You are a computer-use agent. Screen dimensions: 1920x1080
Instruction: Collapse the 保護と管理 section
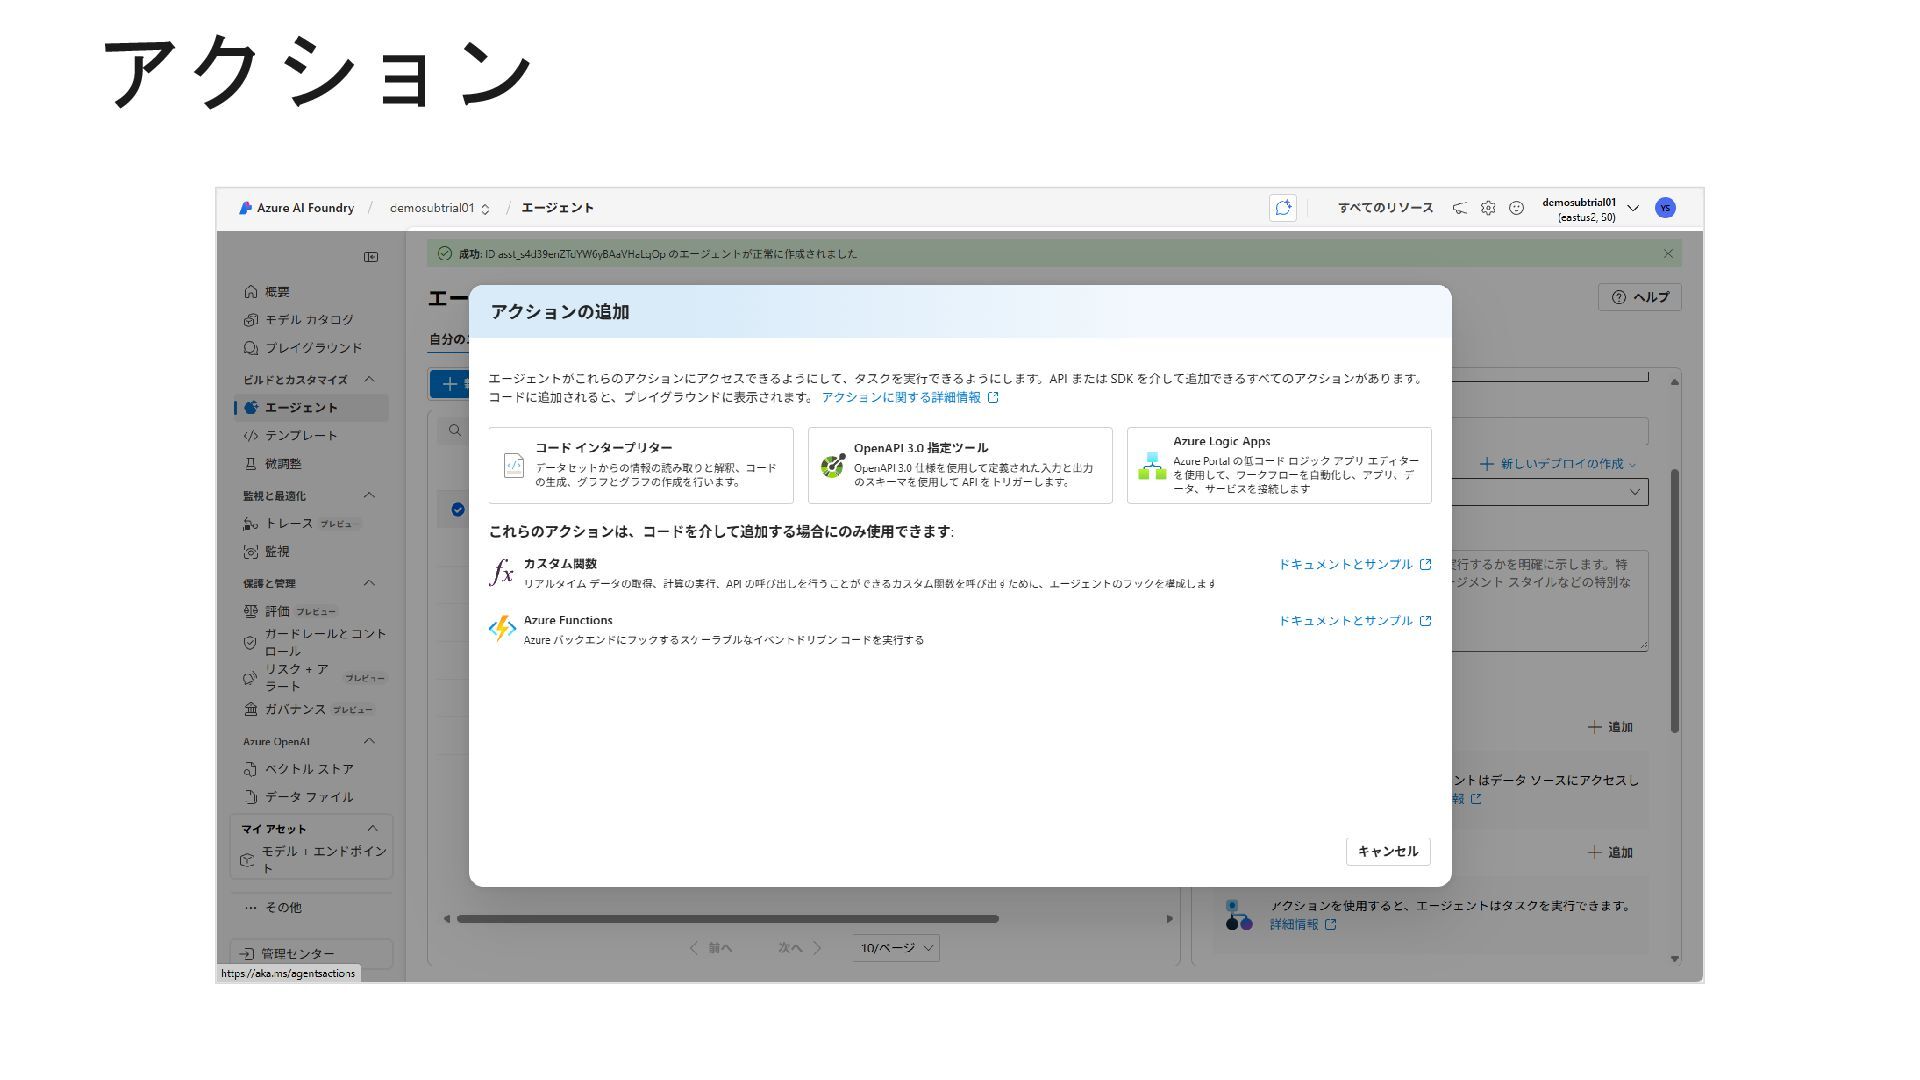click(x=370, y=583)
